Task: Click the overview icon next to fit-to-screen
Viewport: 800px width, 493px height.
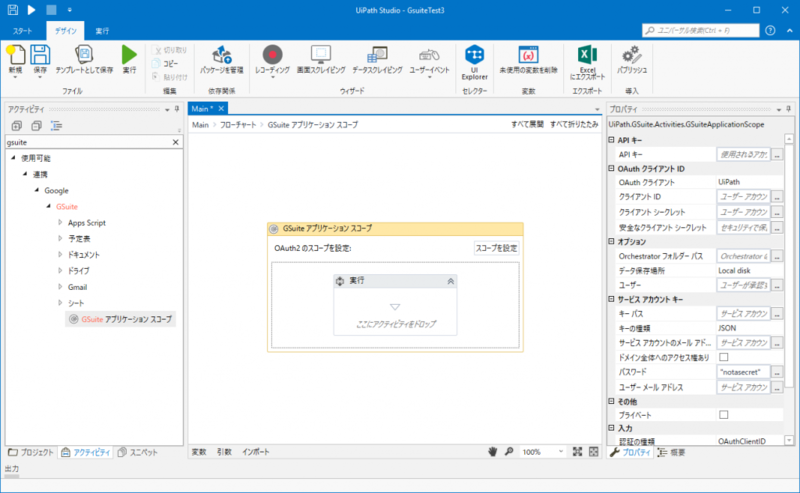Action: click(593, 452)
